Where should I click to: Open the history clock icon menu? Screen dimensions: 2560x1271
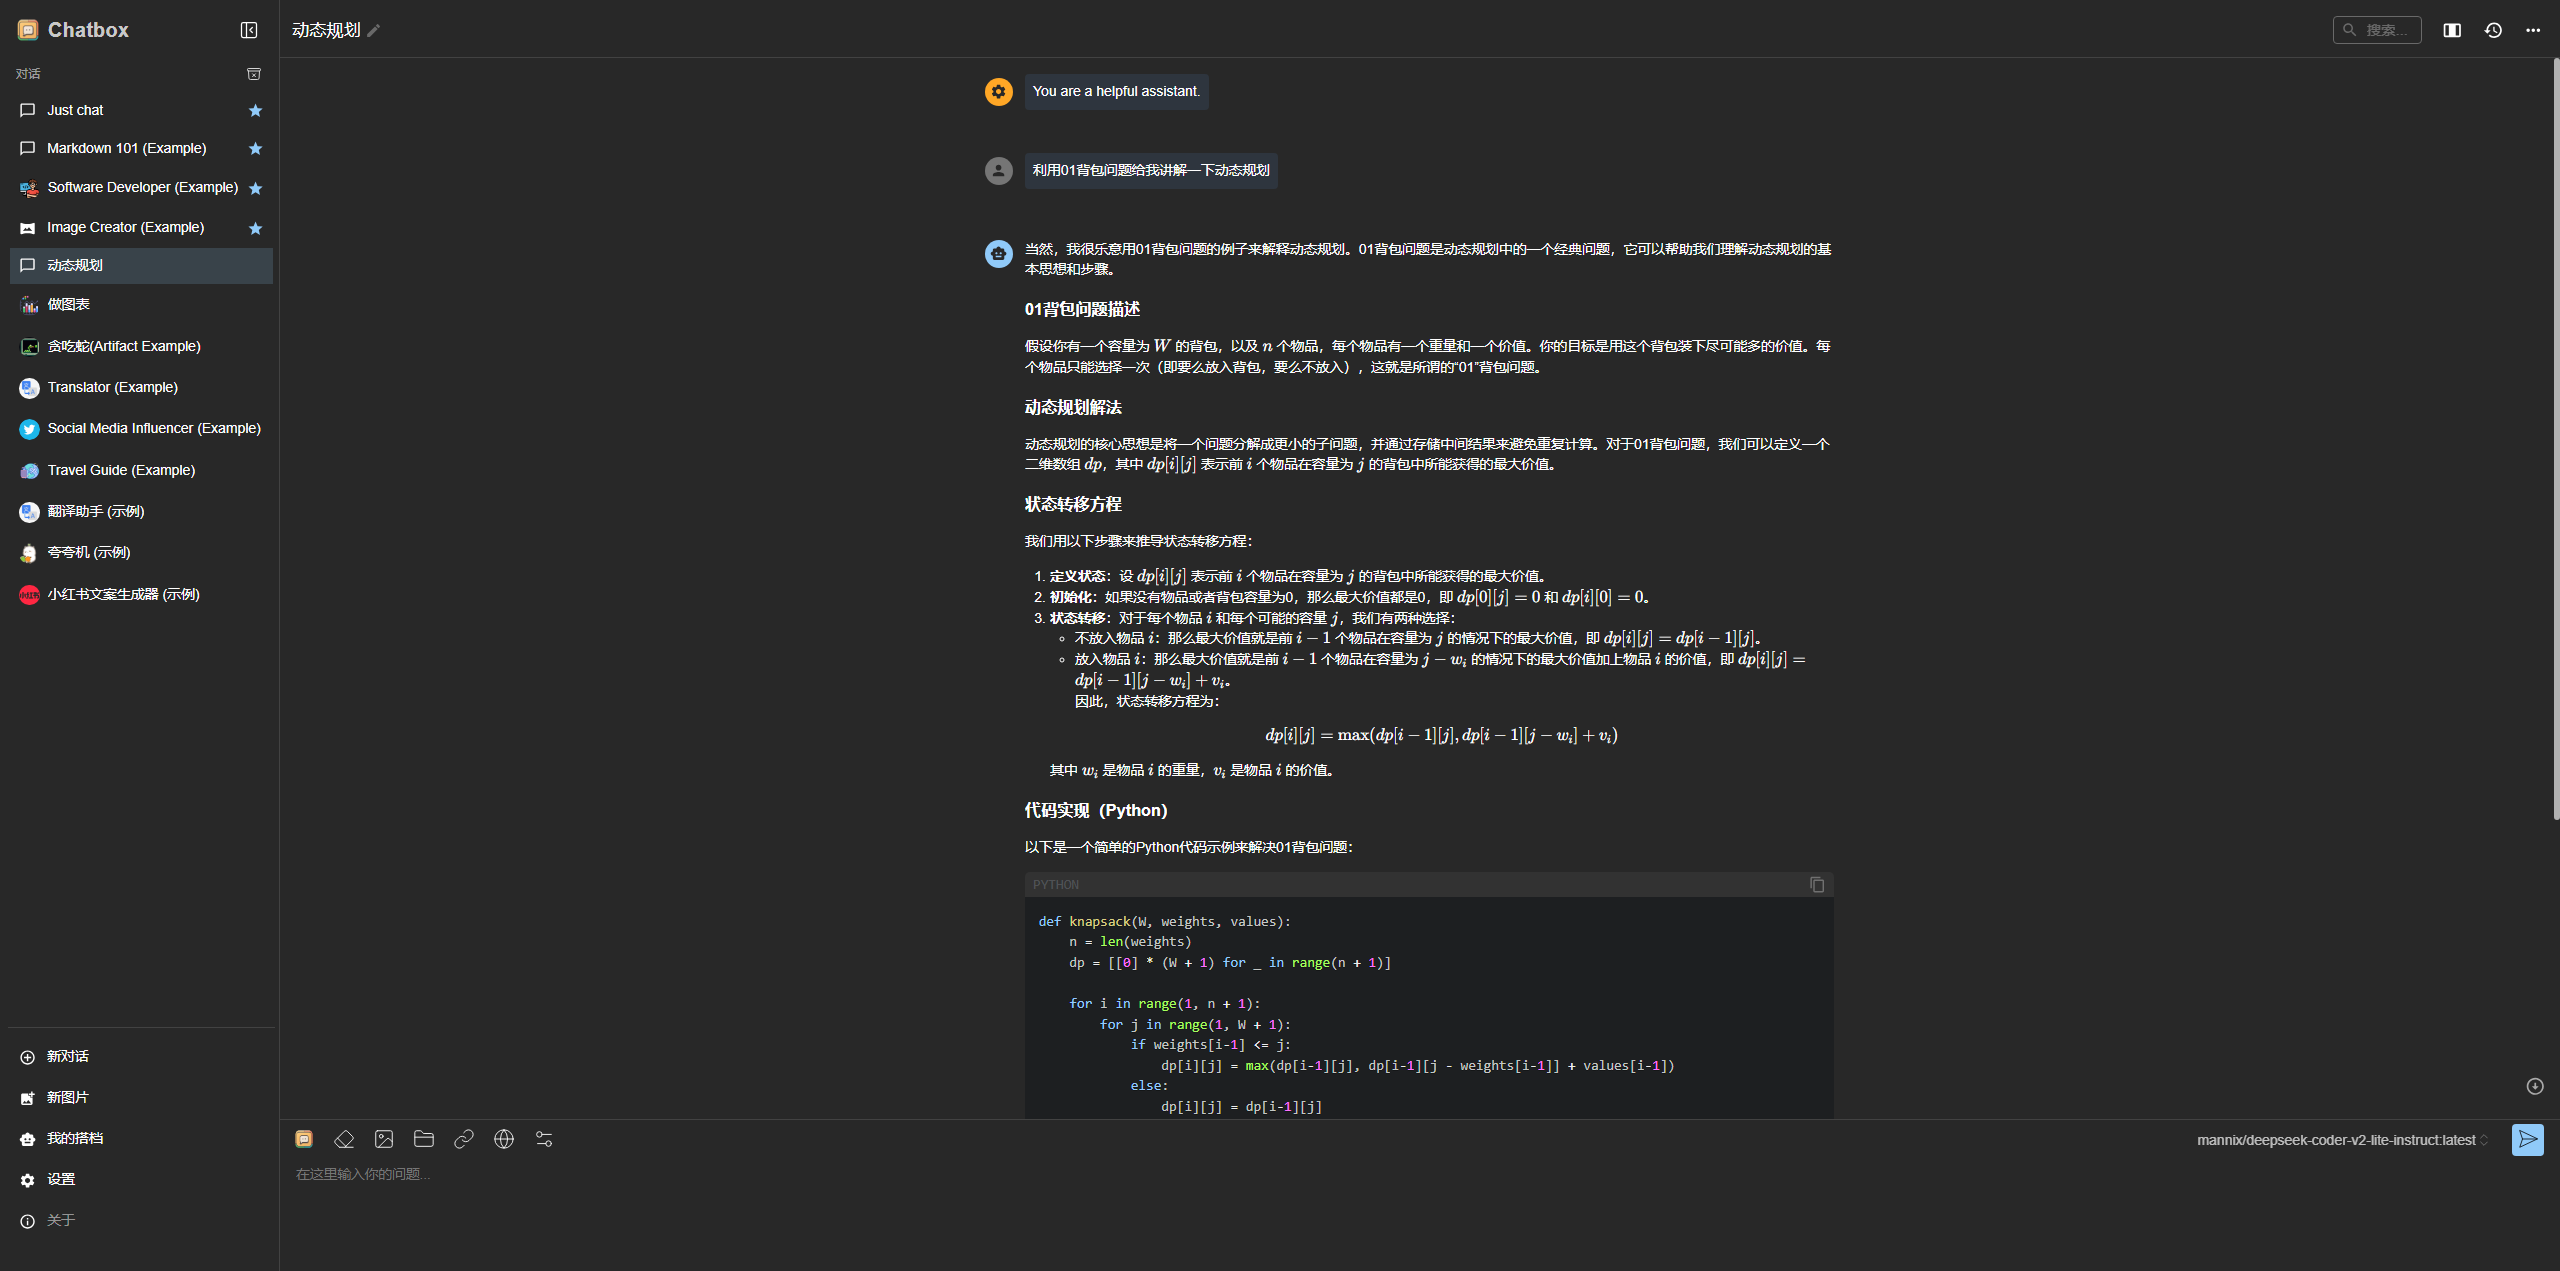coord(2493,30)
